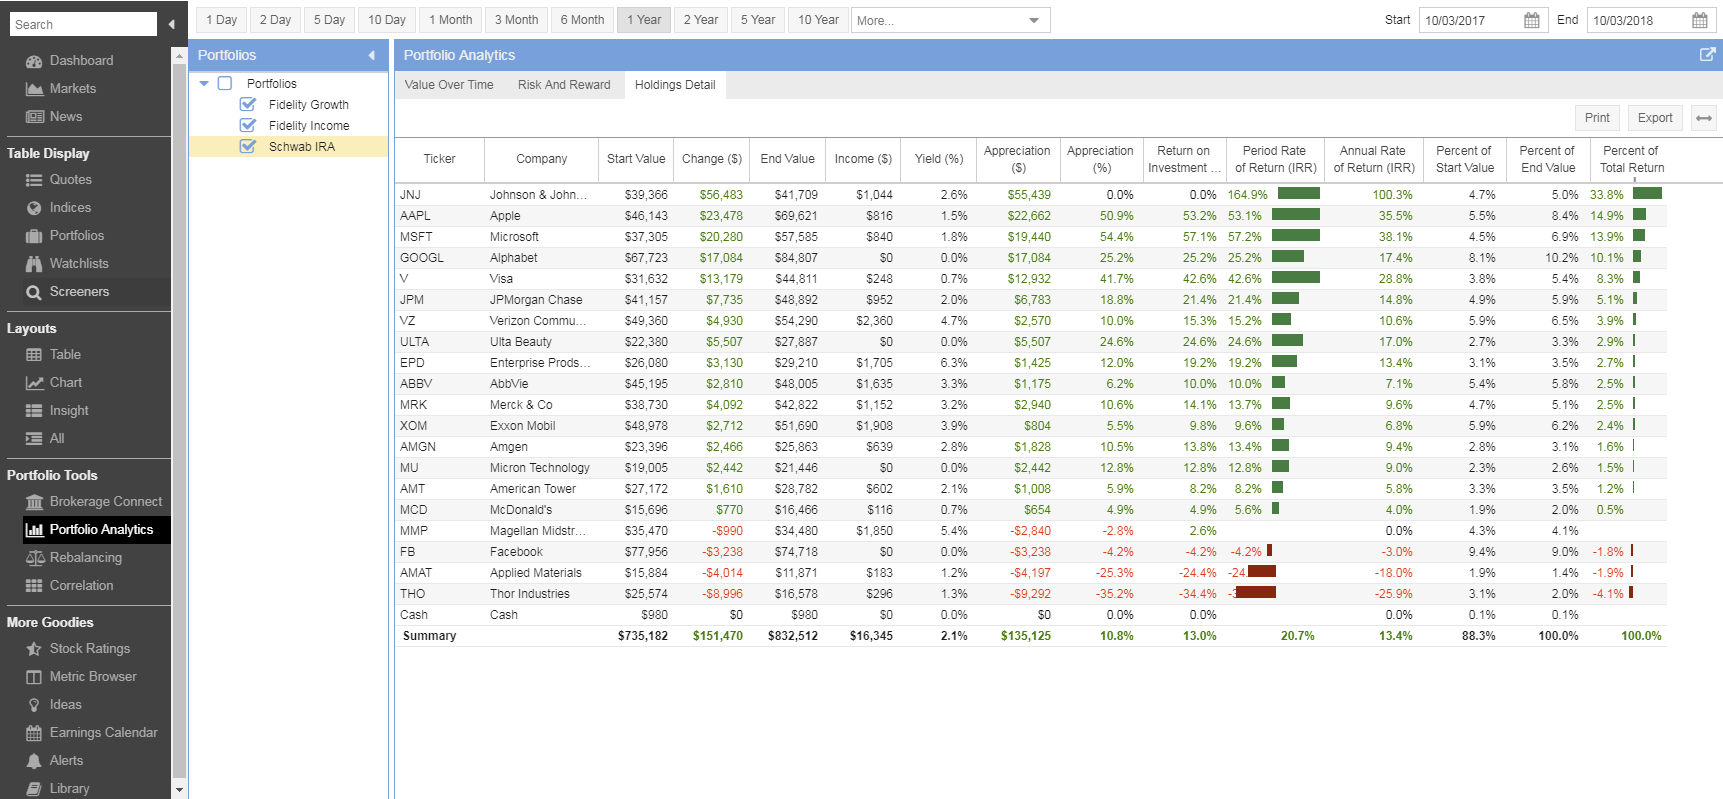
Task: Sort by End Value column header
Action: click(787, 159)
